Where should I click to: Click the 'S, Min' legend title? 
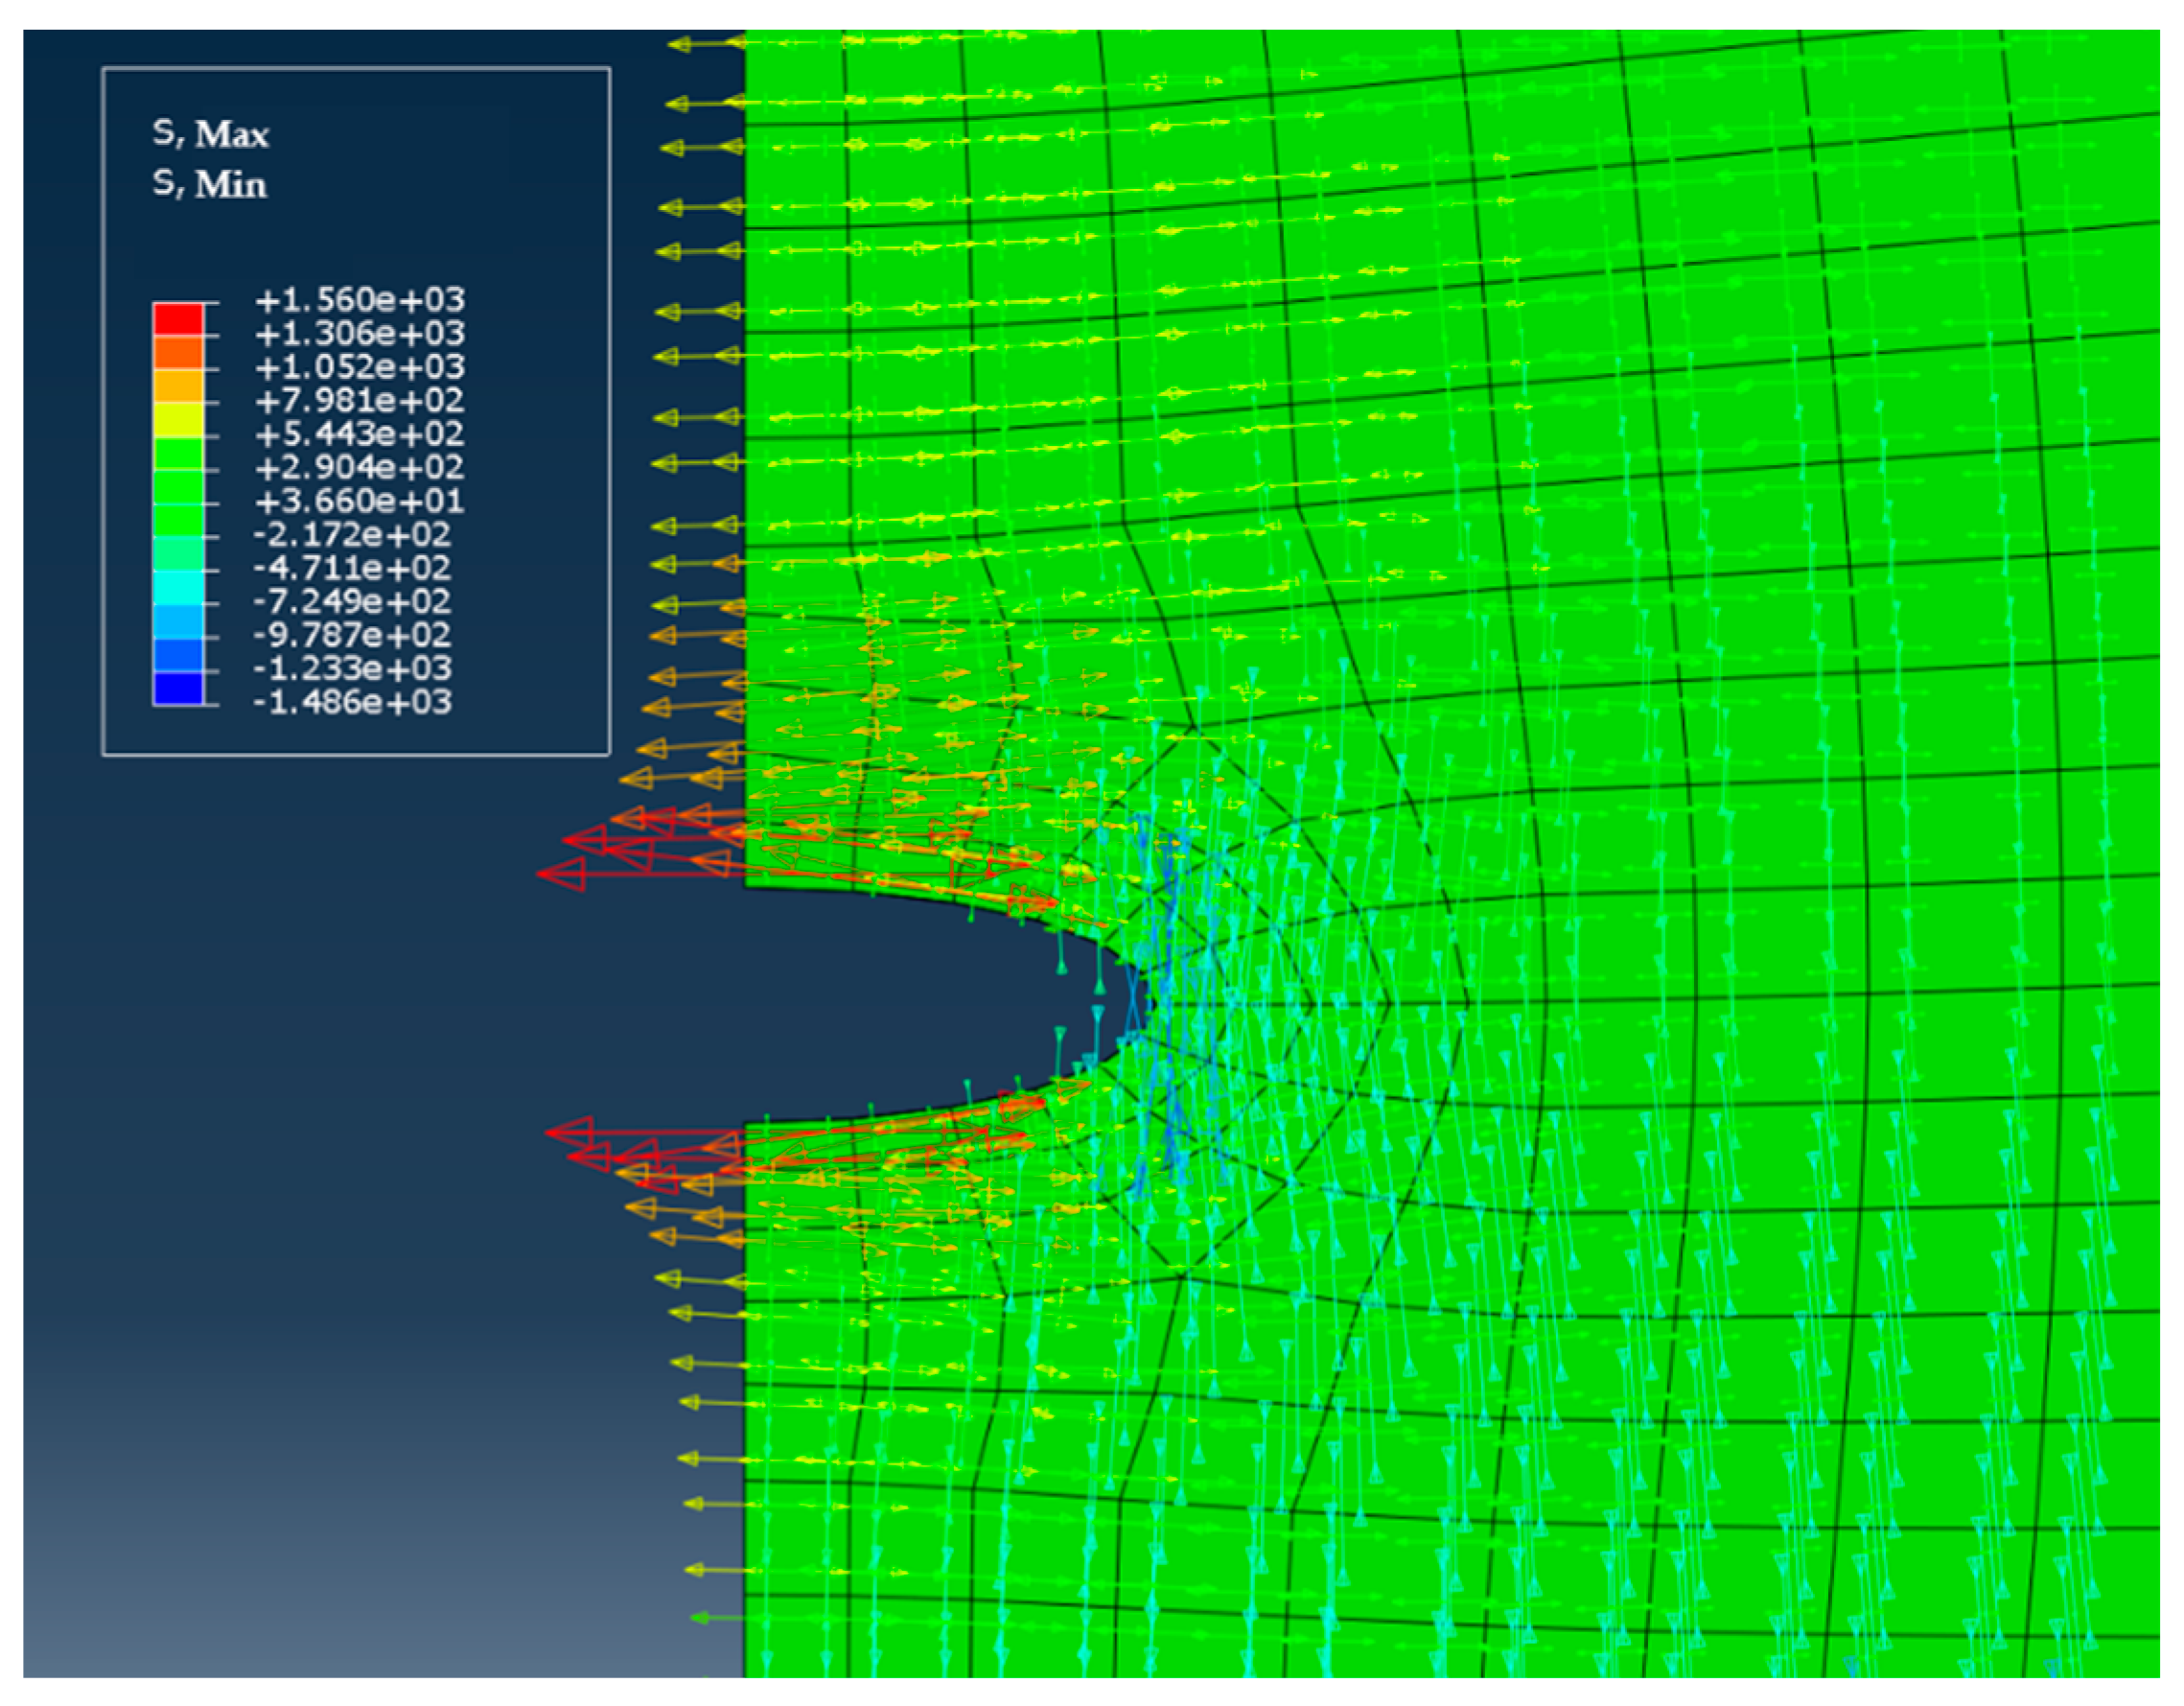(210, 184)
